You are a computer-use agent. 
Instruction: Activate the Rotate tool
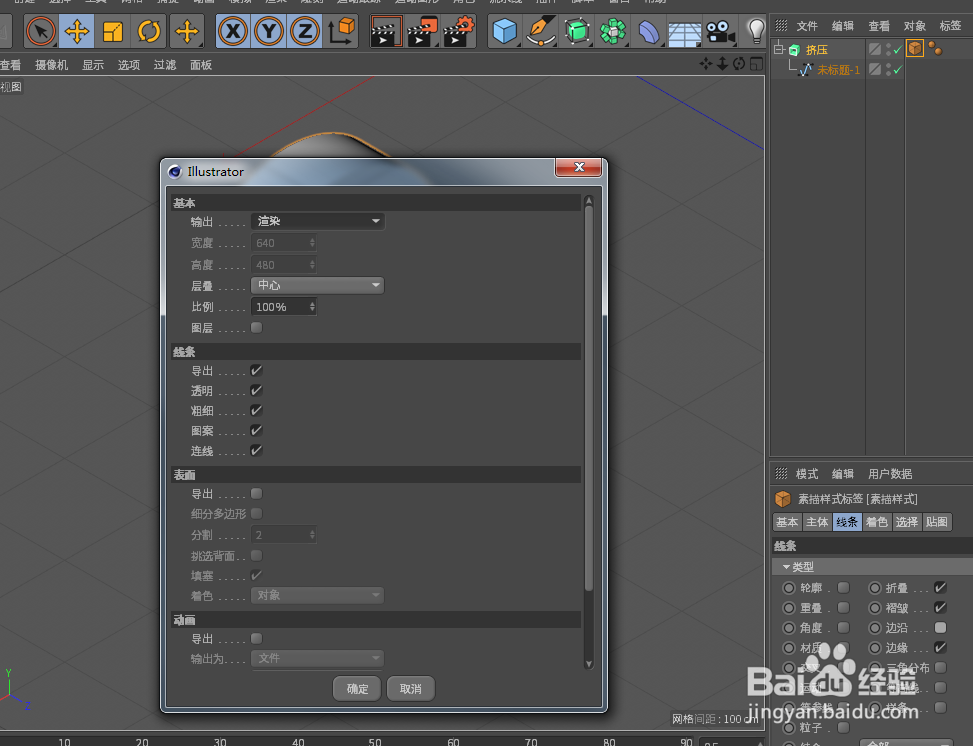coord(149,31)
